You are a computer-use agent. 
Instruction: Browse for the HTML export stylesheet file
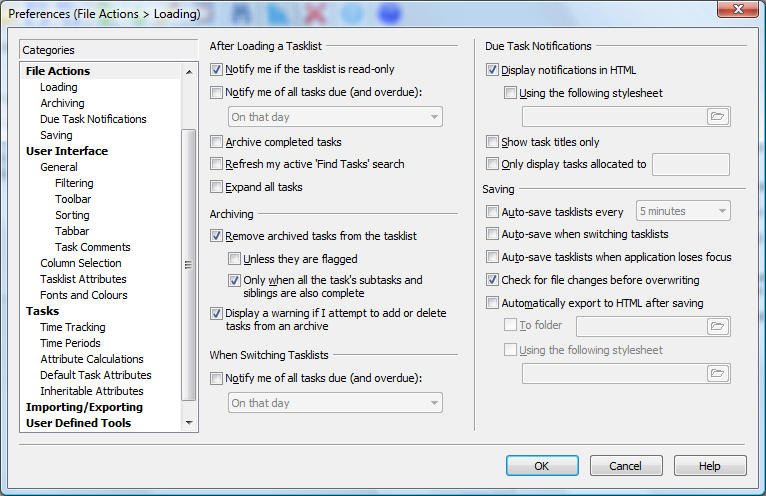[x=718, y=373]
